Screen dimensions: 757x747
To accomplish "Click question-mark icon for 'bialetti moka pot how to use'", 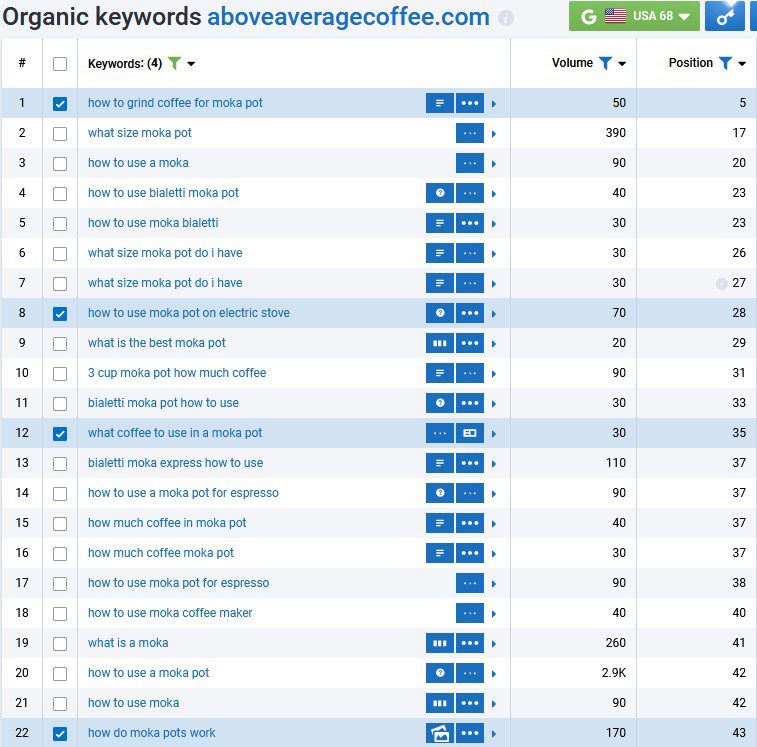I will click(440, 403).
